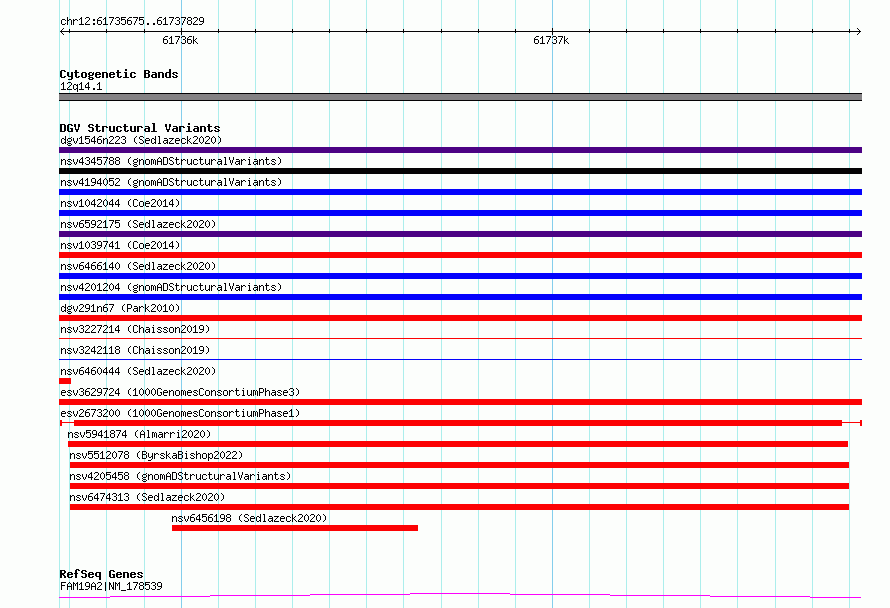The width and height of the screenshot is (890, 608).
Task: Open variant nsv4345788 label
Action: [171, 161]
